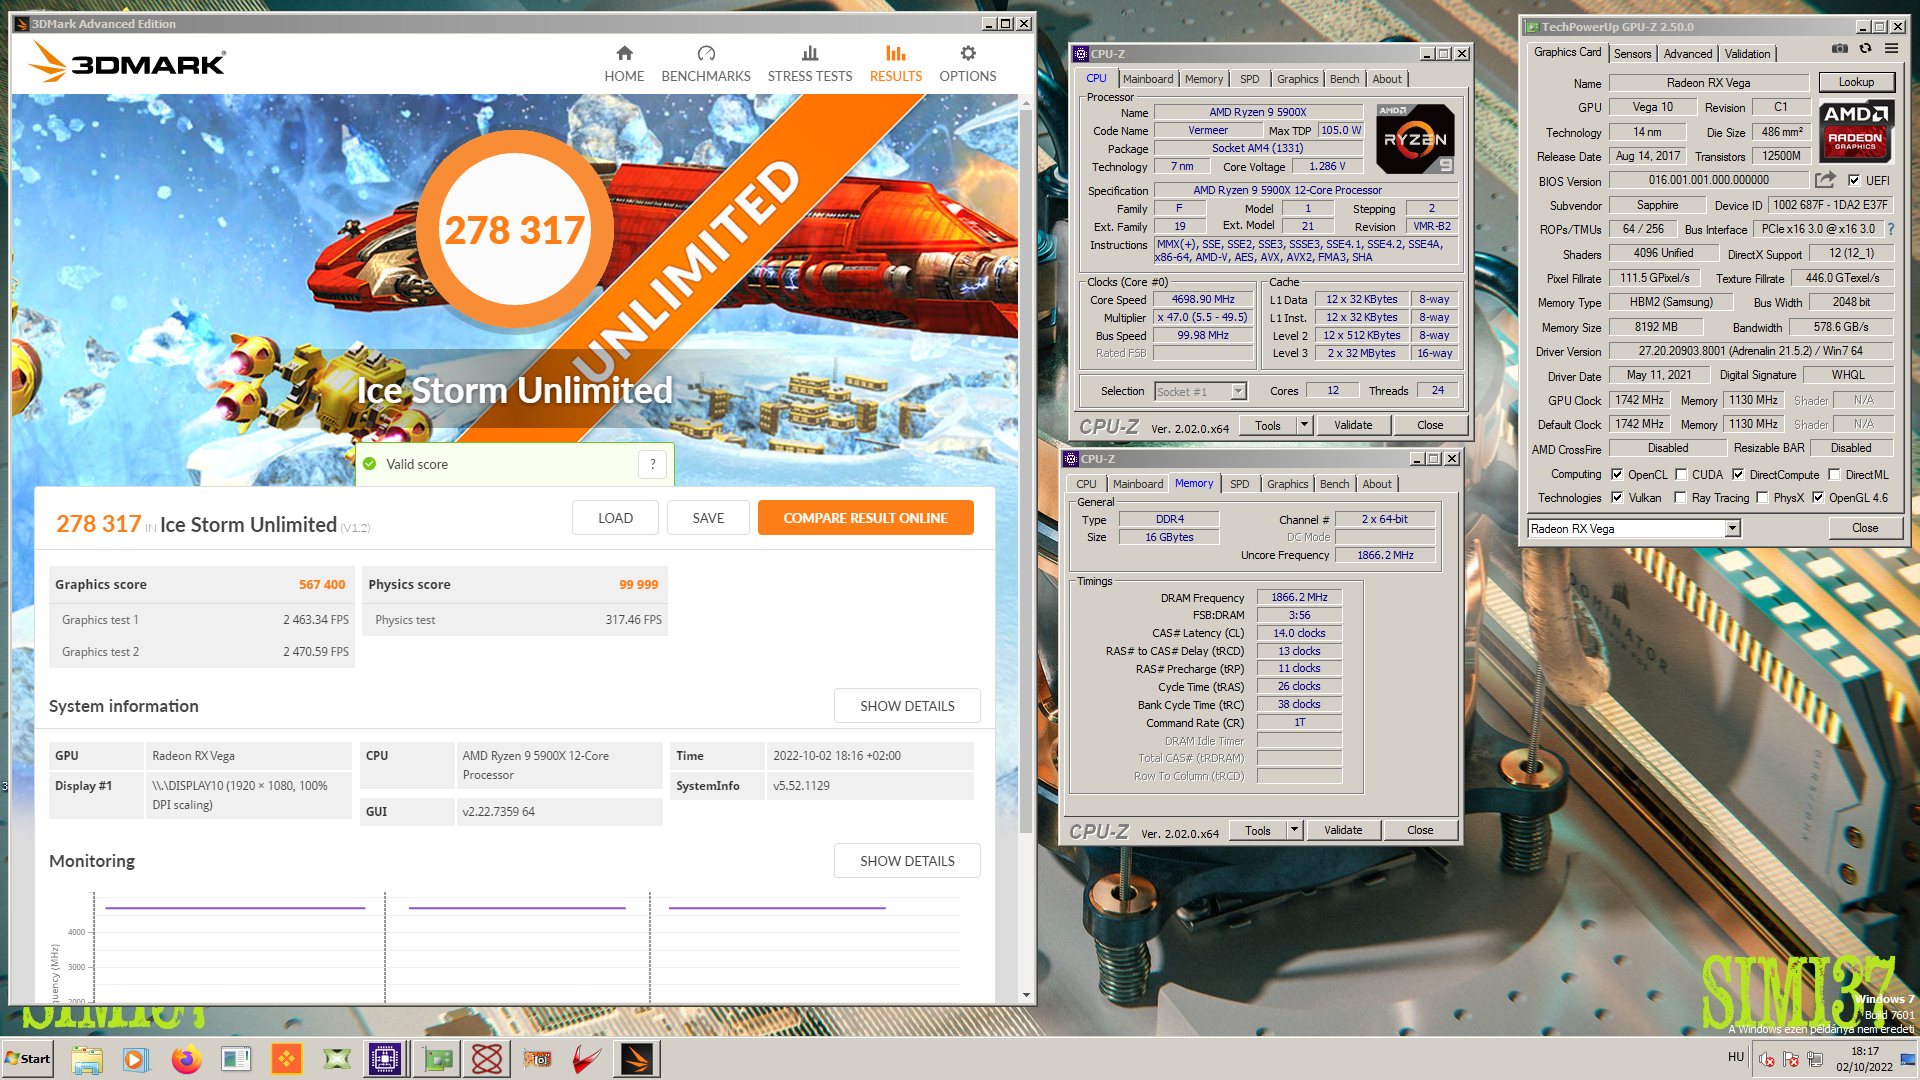Click the 3DMark HOME house icon
Image resolution: width=1920 pixels, height=1080 pixels.
coord(624,53)
